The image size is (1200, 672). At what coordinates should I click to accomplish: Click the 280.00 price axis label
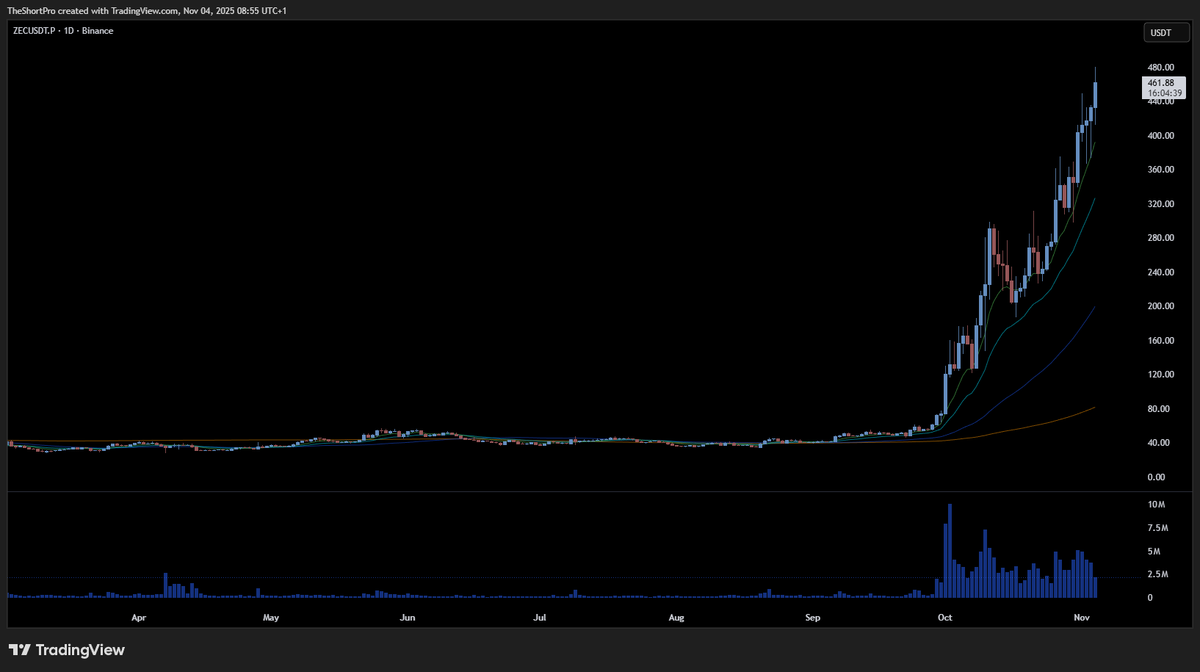(1160, 238)
